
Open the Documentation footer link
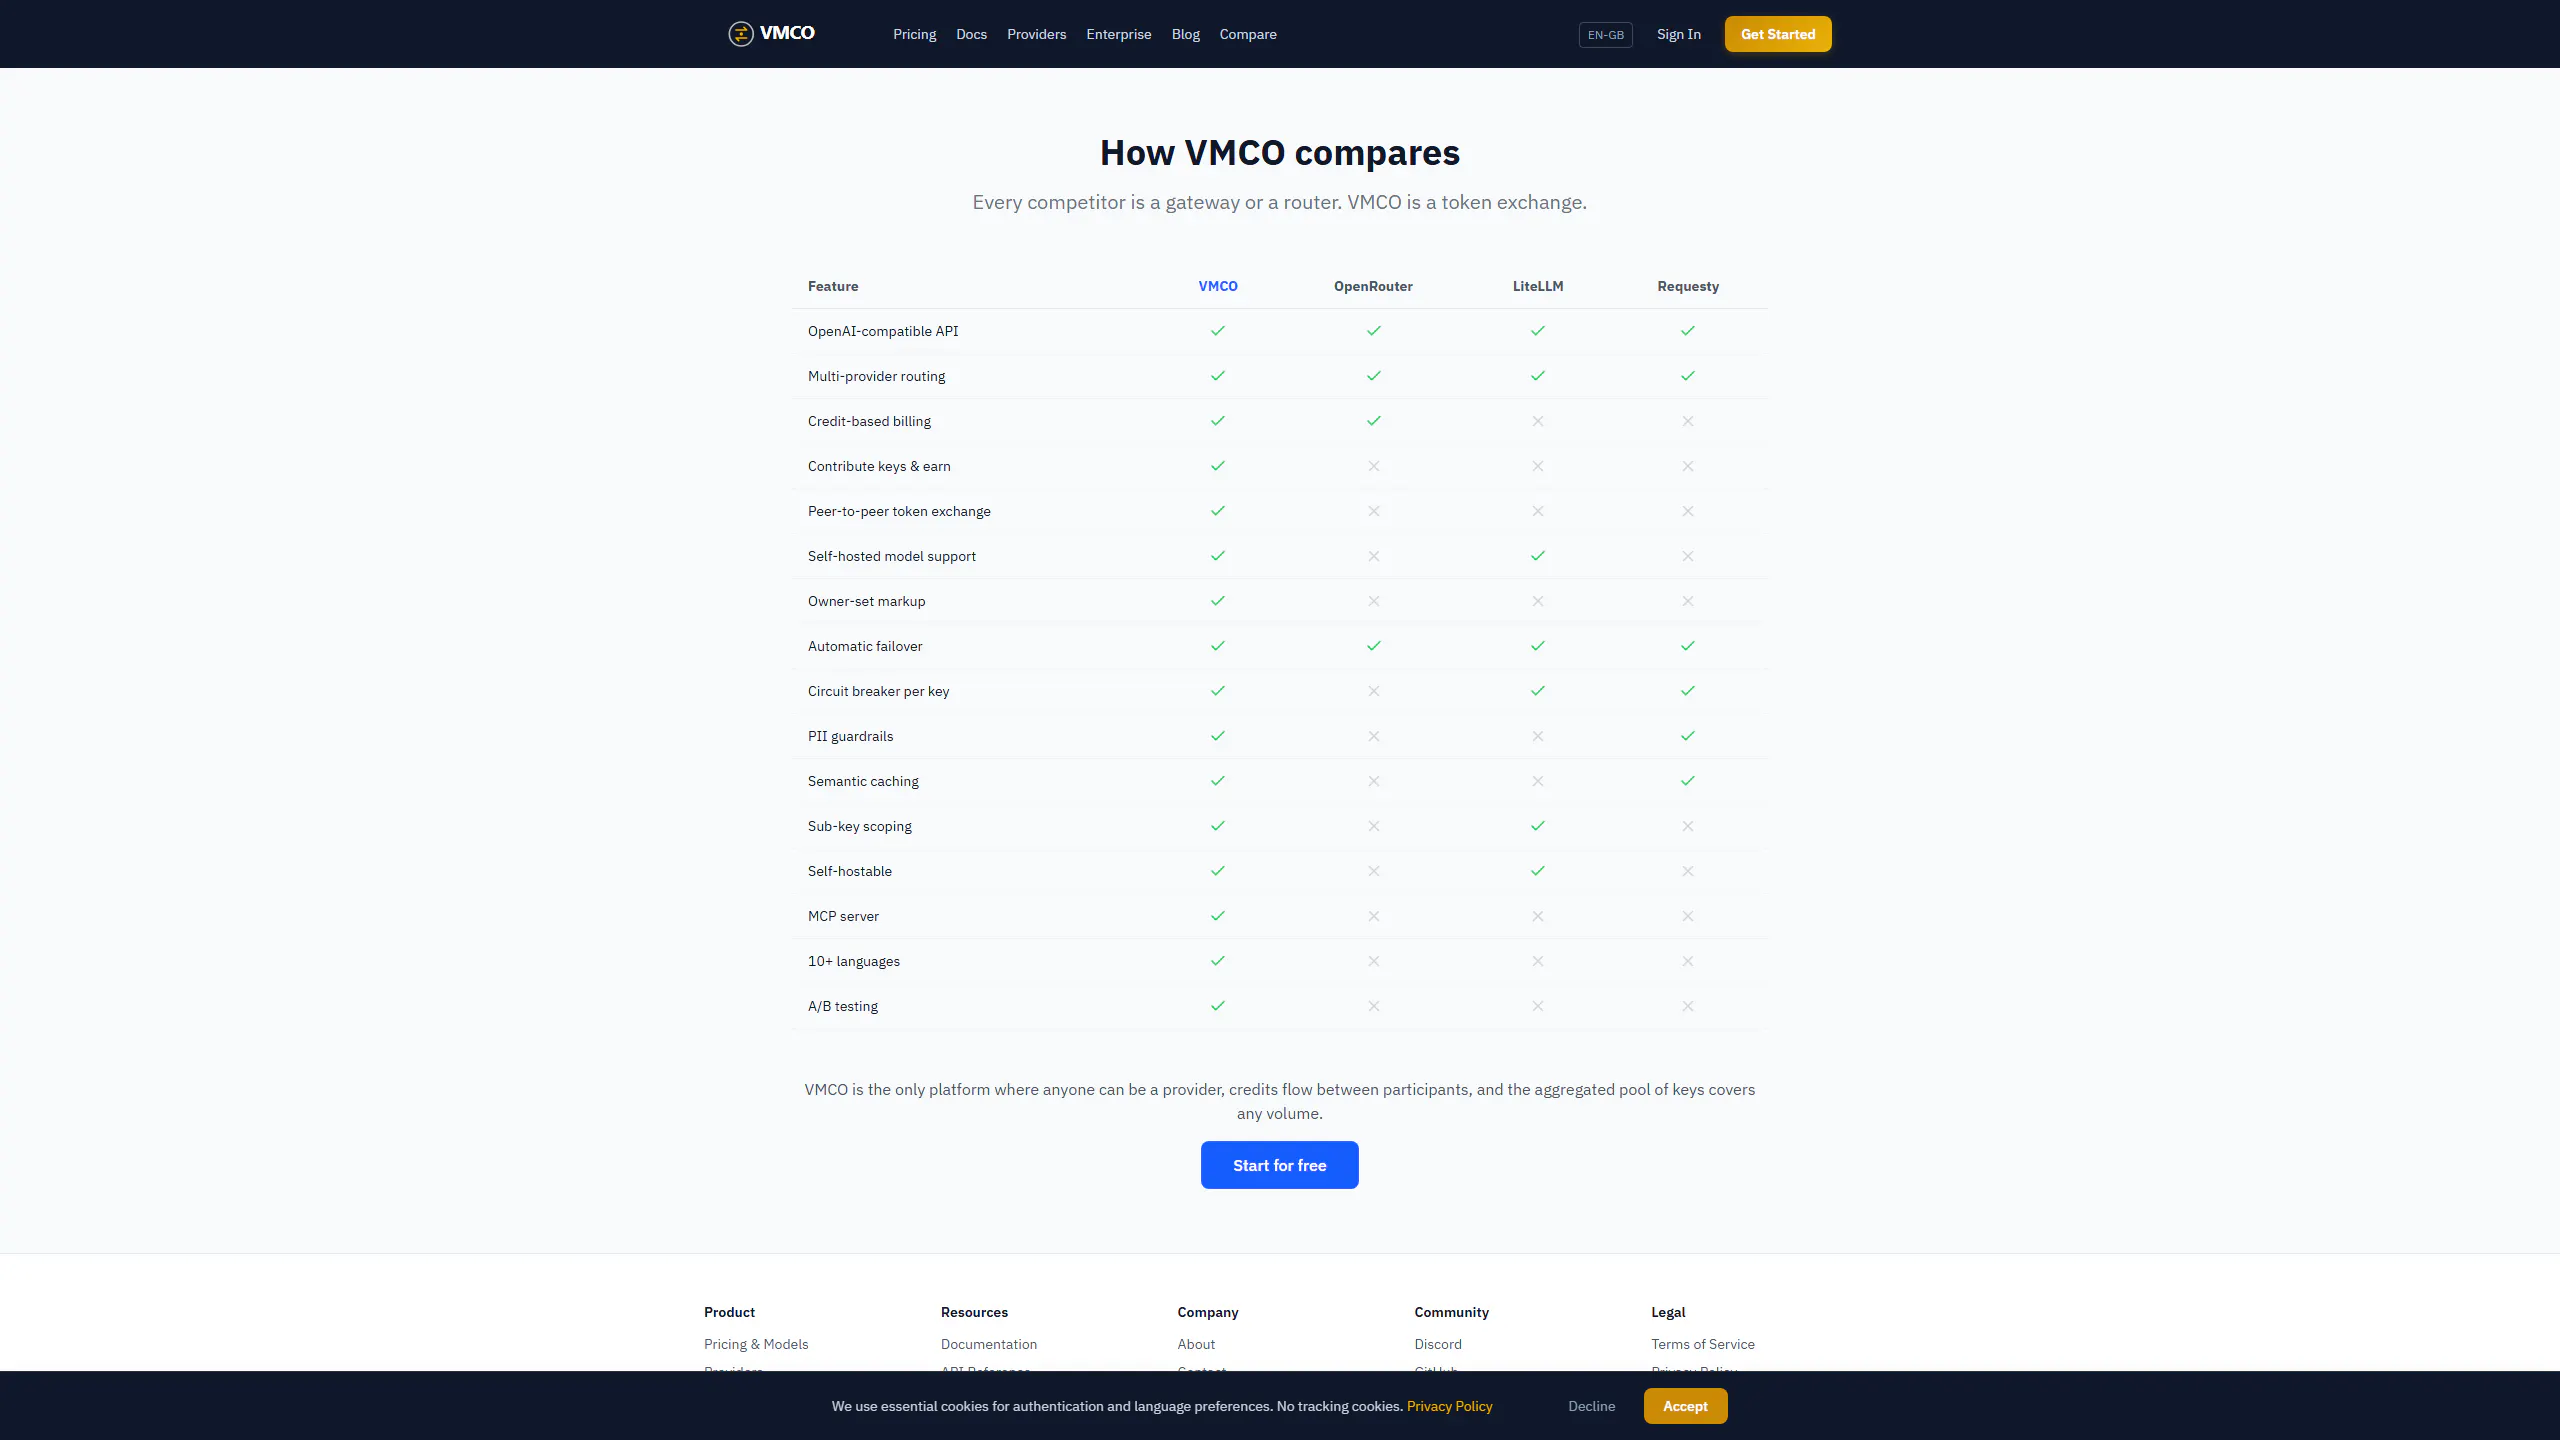click(x=989, y=1344)
